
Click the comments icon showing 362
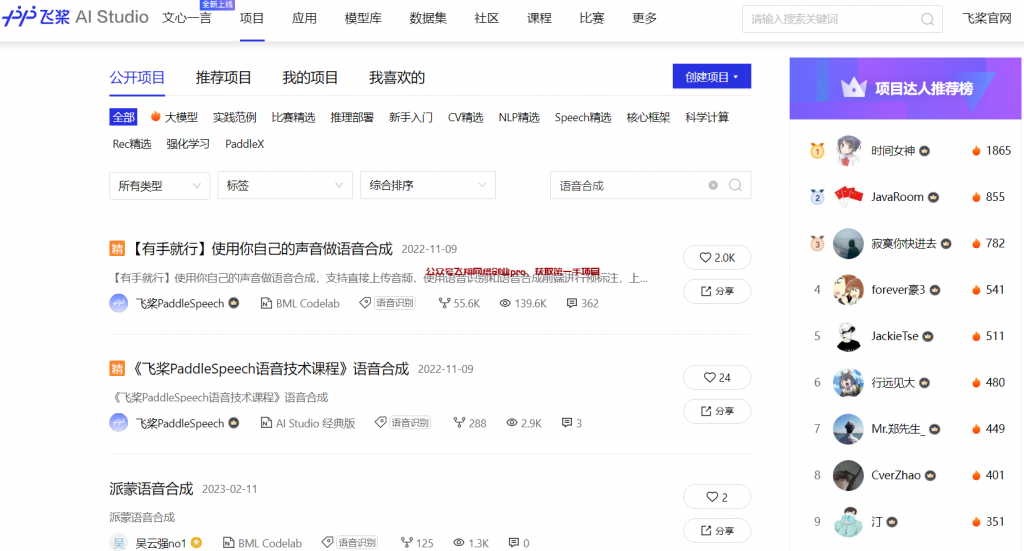tap(572, 303)
